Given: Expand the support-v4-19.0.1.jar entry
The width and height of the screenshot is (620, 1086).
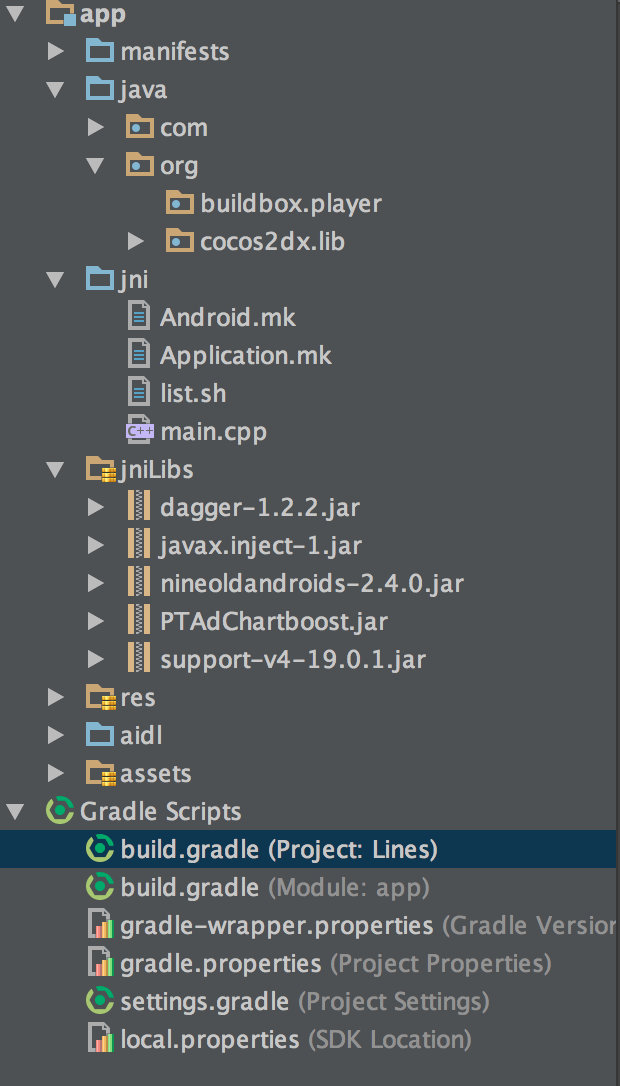Looking at the screenshot, I should click(x=95, y=659).
